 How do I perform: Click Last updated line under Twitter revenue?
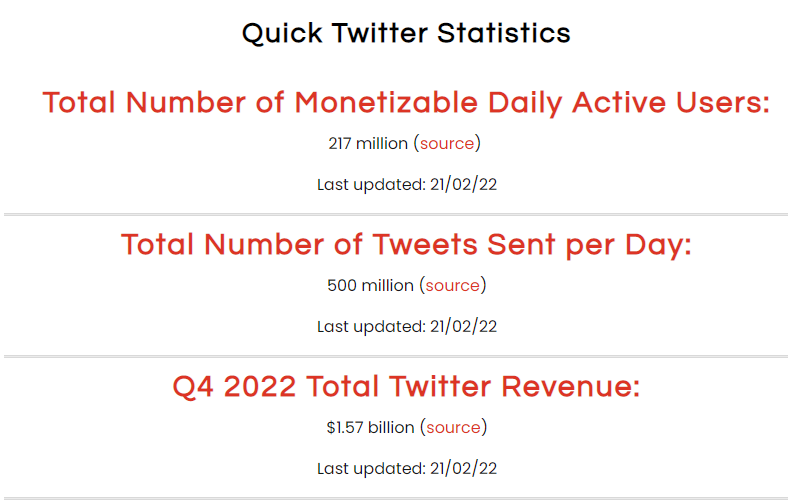[407, 469]
